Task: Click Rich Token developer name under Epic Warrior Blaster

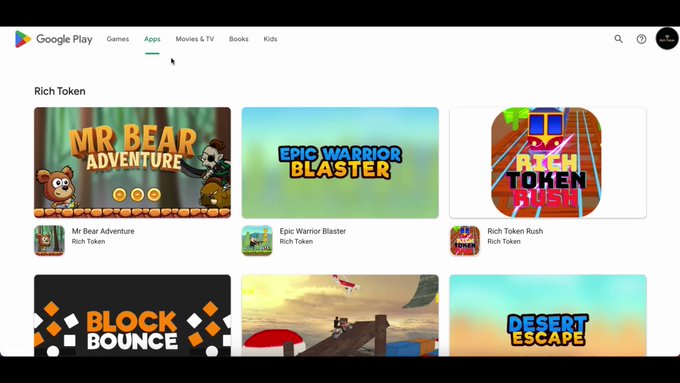Action: pos(296,242)
